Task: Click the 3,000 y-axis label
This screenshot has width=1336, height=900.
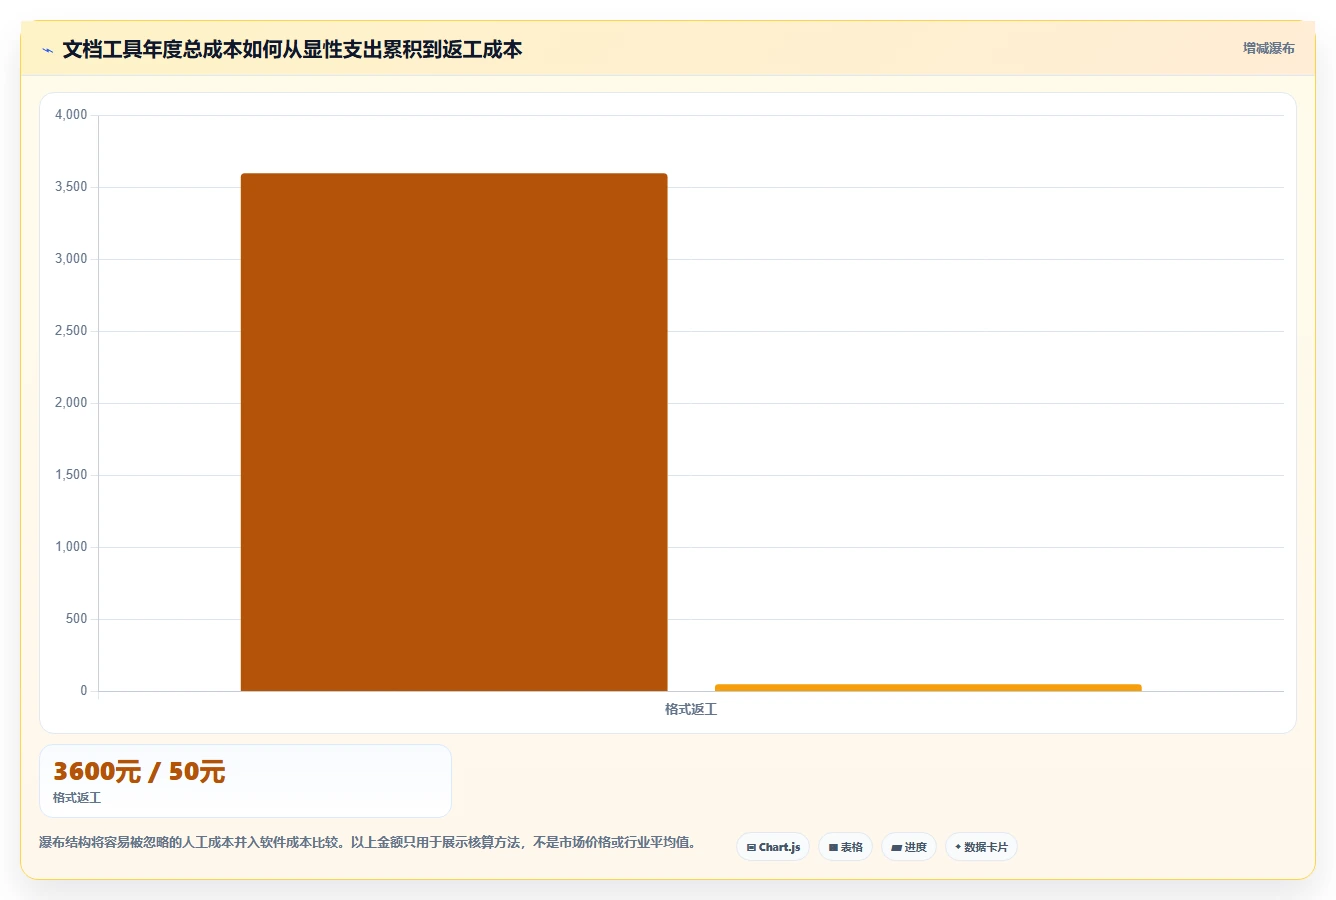Action: (71, 259)
